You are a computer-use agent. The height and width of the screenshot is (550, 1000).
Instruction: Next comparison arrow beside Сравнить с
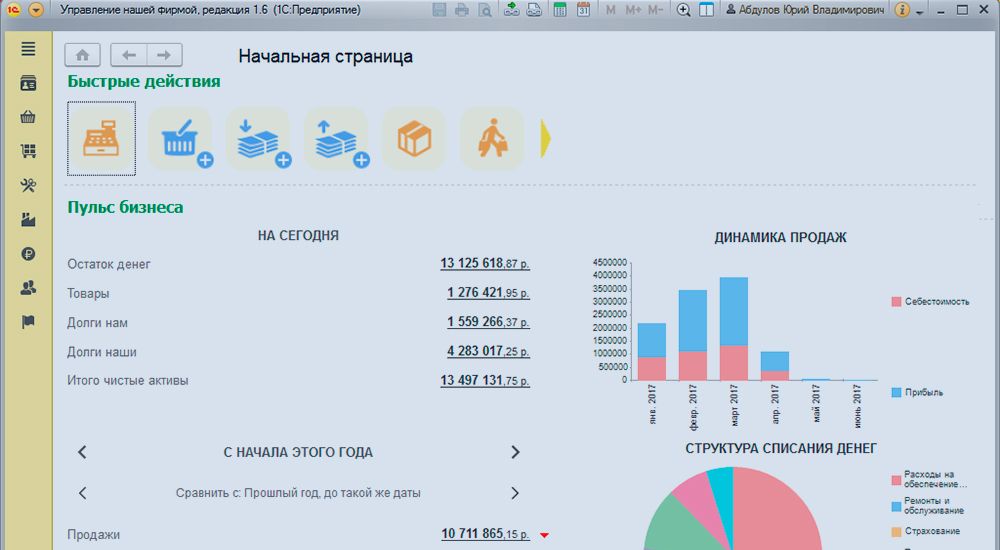515,493
